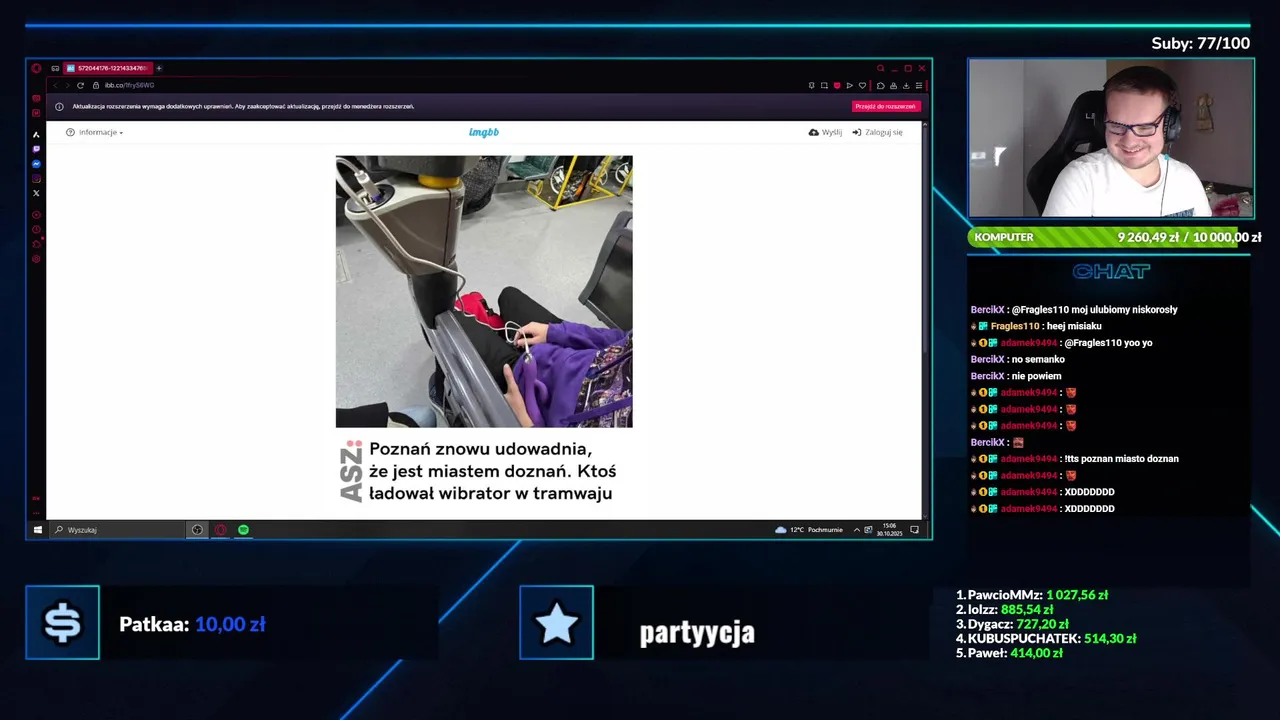Viewport: 1280px width, 720px height.
Task: Click the taskbar clock showing 15:06
Action: [891, 530]
